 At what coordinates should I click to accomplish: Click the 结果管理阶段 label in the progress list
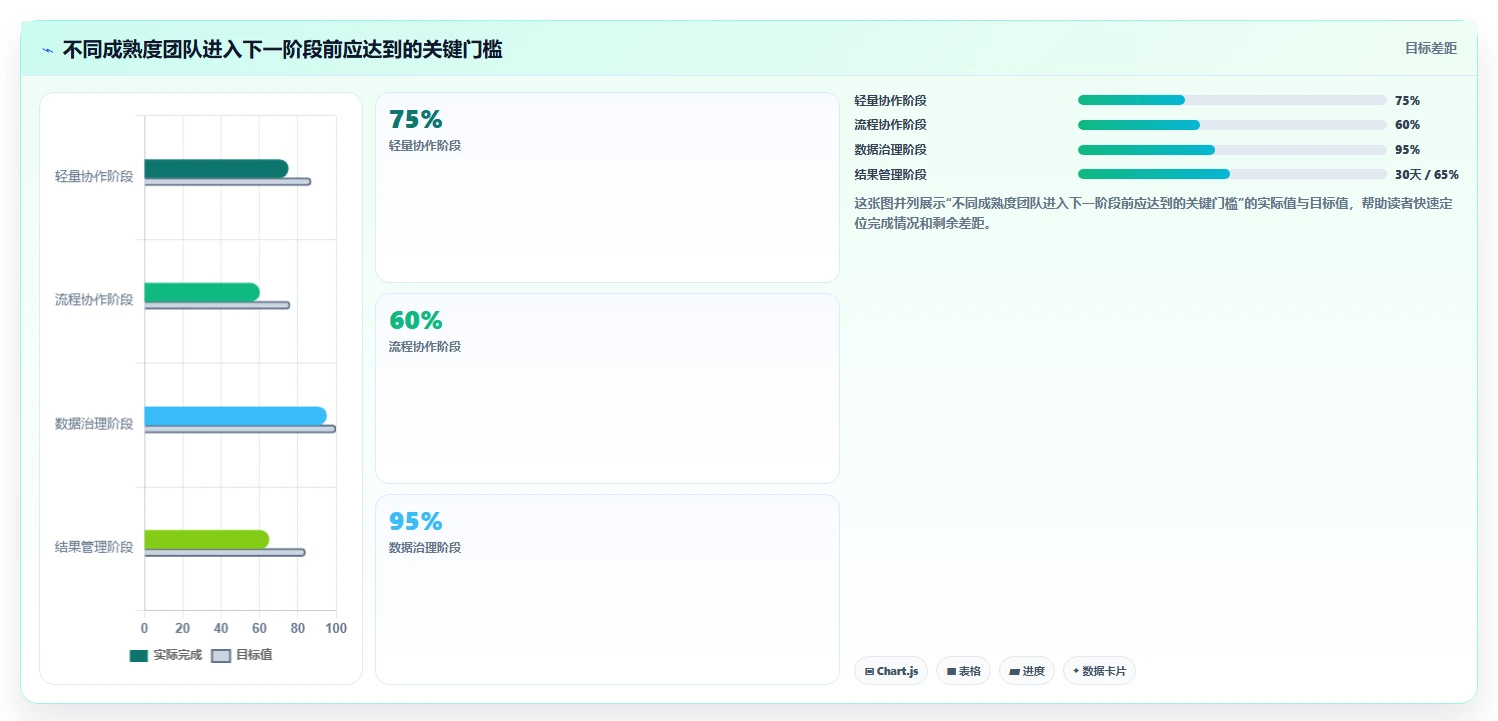(890, 175)
